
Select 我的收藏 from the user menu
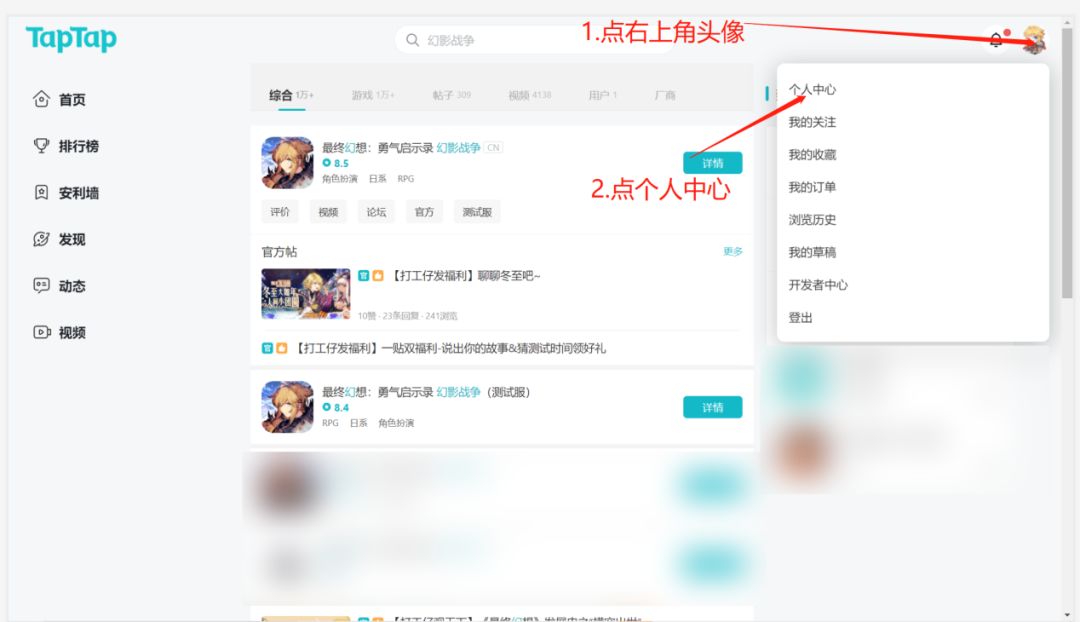[x=812, y=155]
